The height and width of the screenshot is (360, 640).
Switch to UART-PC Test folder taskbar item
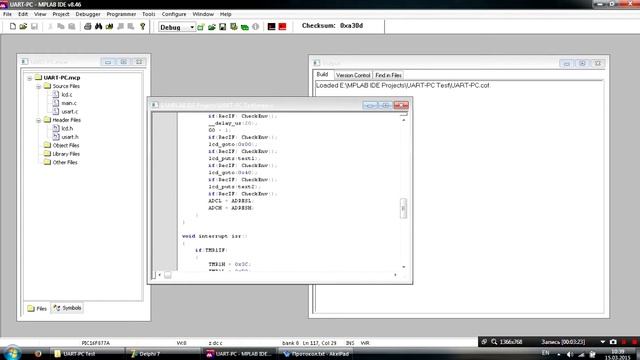tap(87, 354)
